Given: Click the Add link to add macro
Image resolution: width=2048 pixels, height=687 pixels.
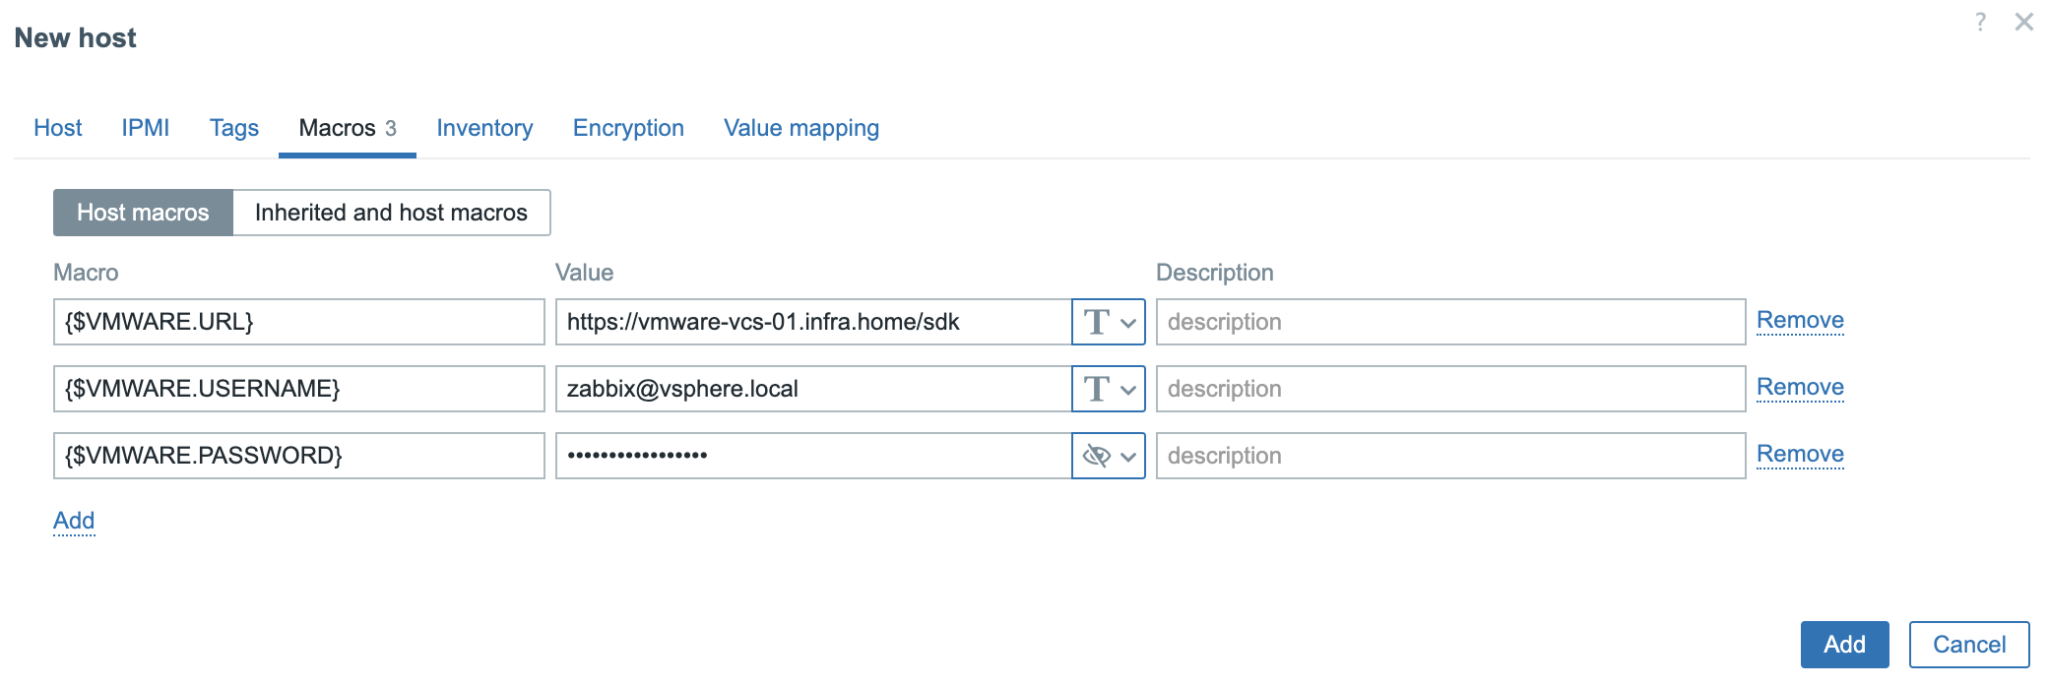Looking at the screenshot, I should click(x=74, y=521).
